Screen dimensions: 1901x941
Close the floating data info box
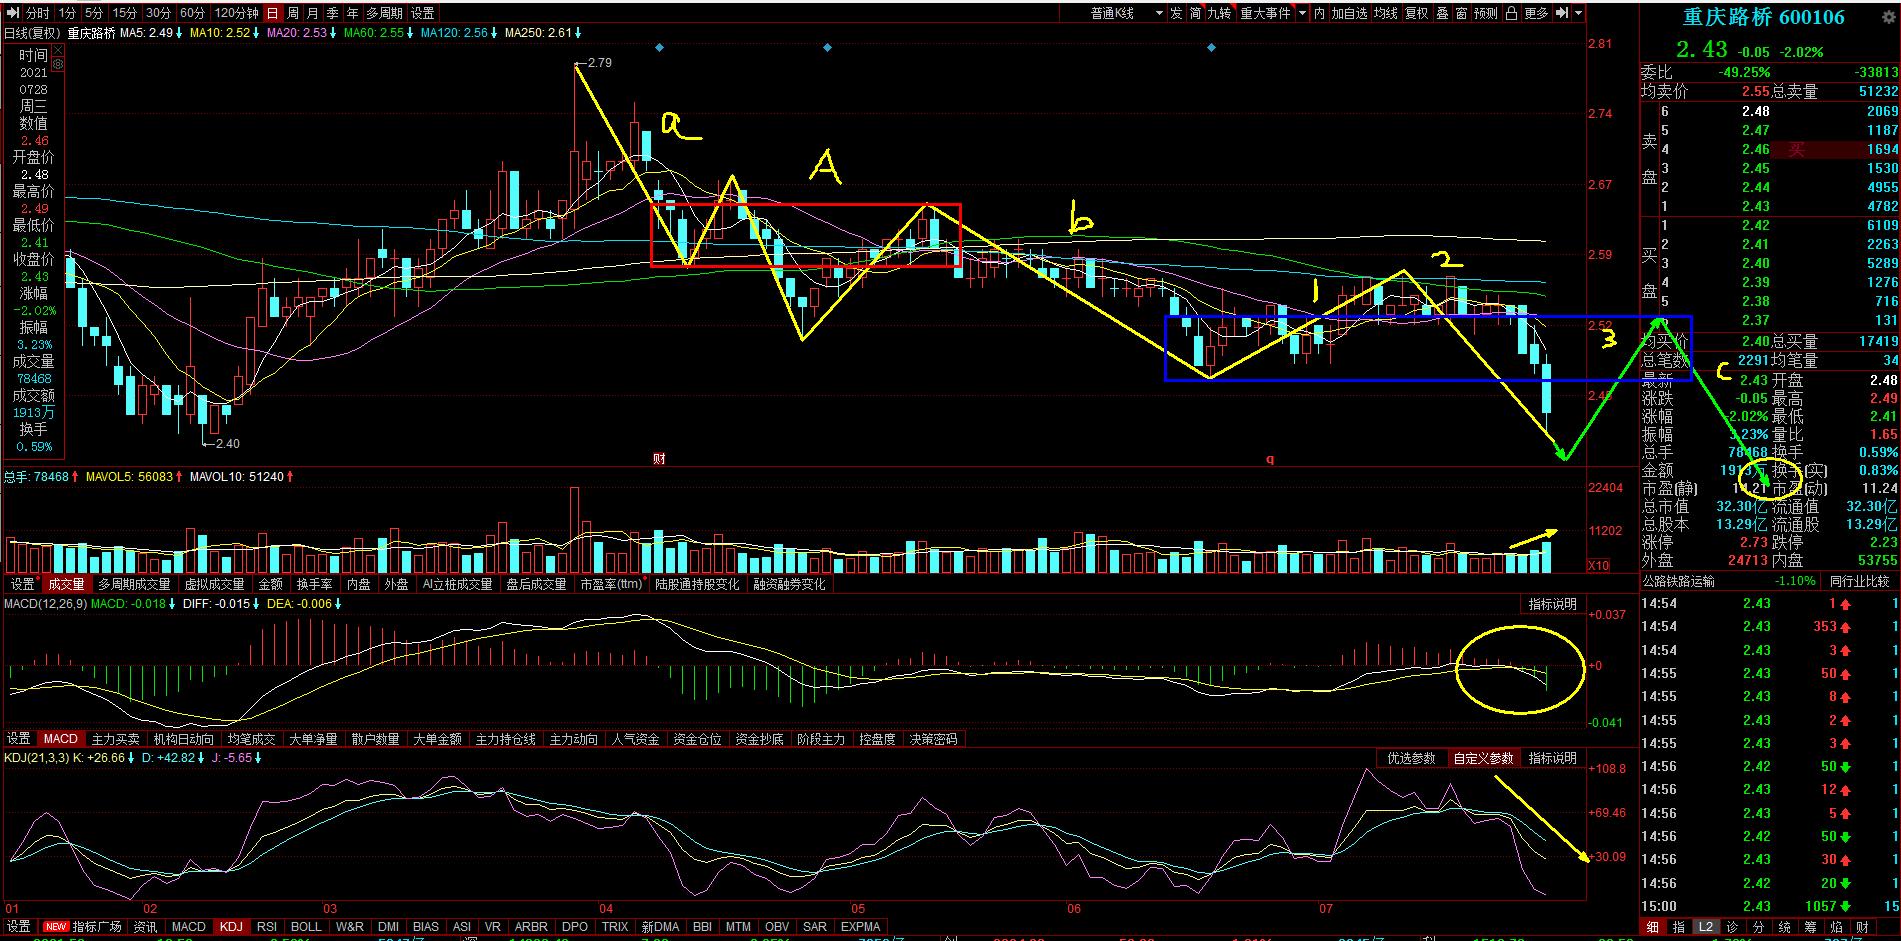pos(57,48)
